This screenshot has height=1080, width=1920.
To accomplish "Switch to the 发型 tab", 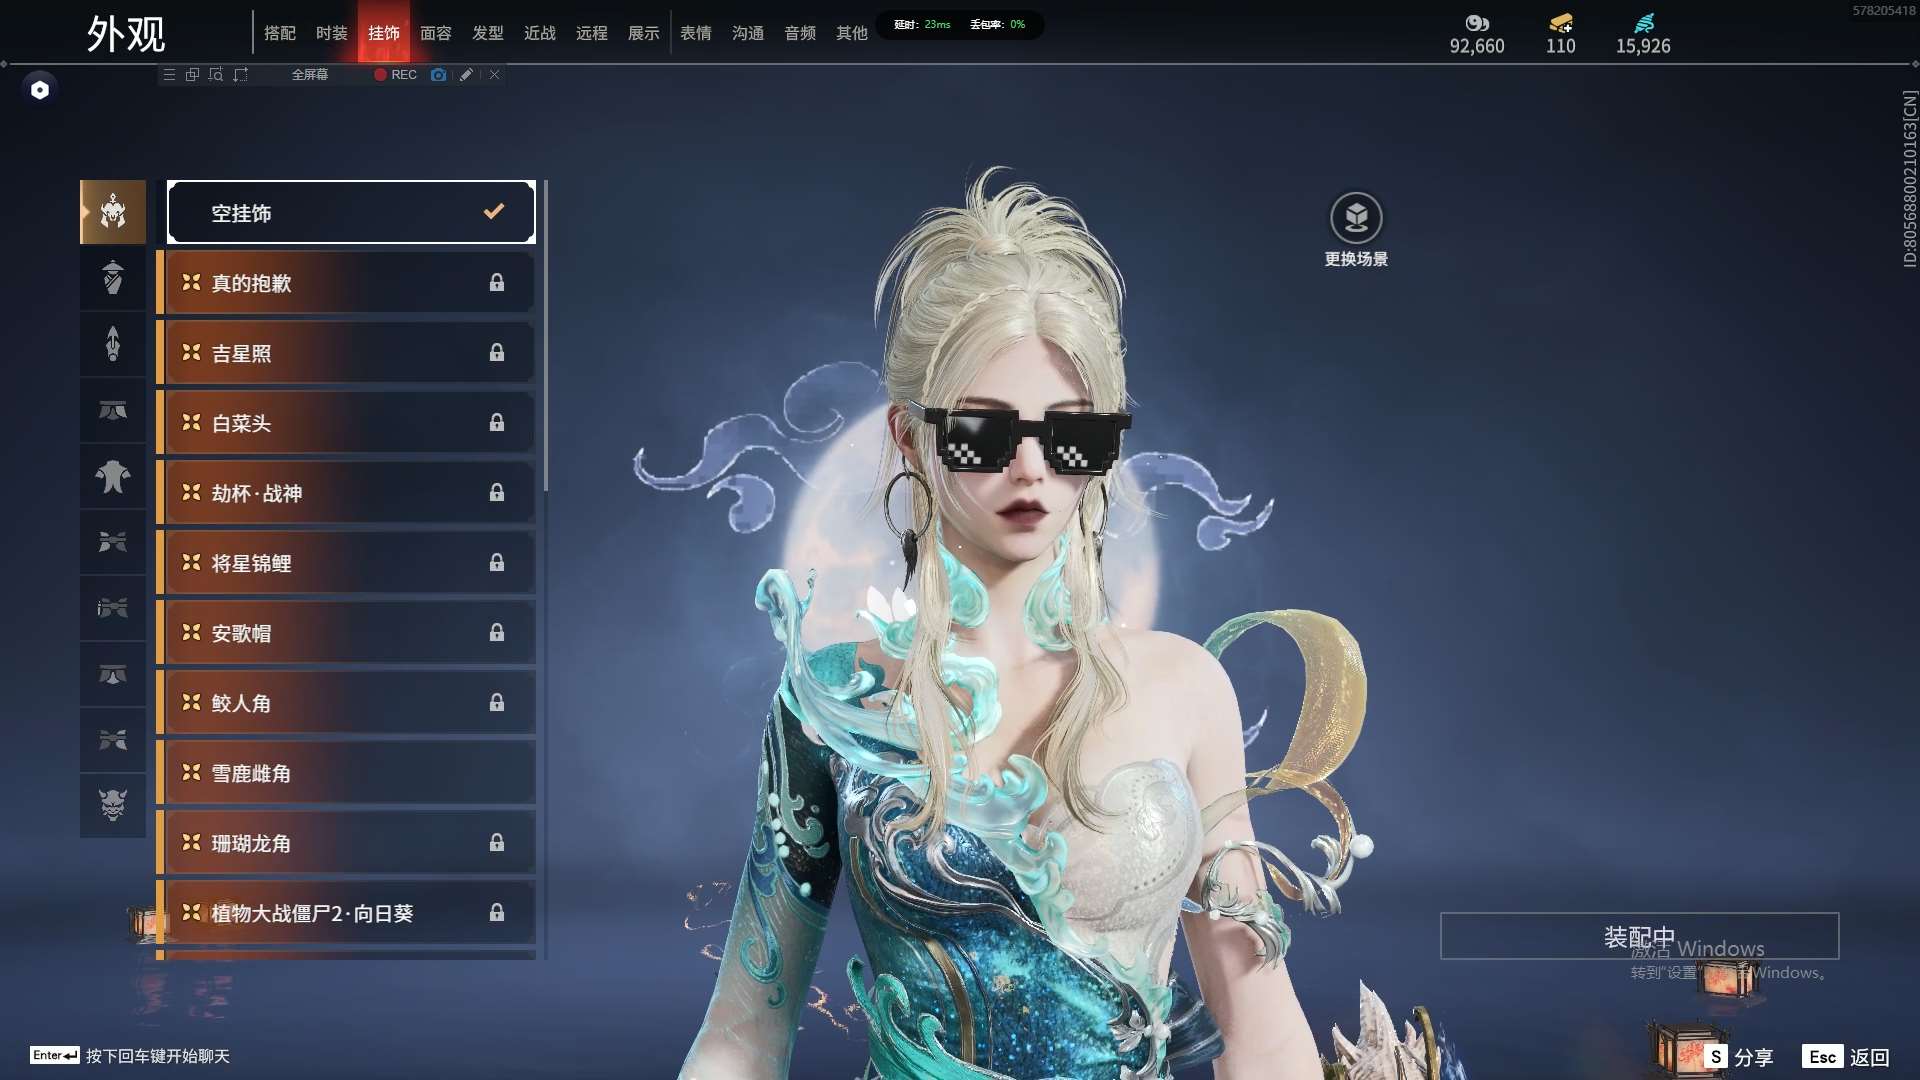I will 488,33.
